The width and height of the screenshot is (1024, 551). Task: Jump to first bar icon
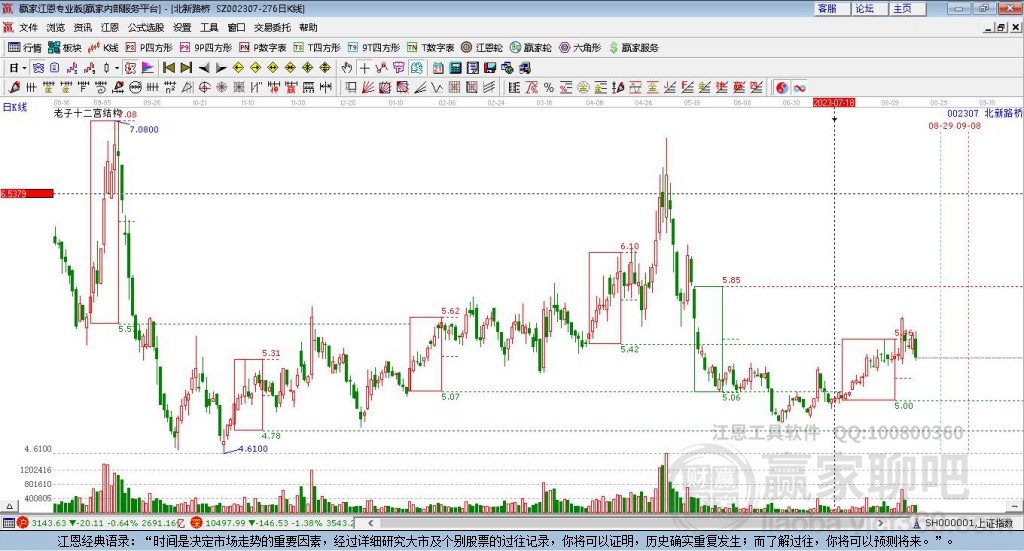click(168, 68)
